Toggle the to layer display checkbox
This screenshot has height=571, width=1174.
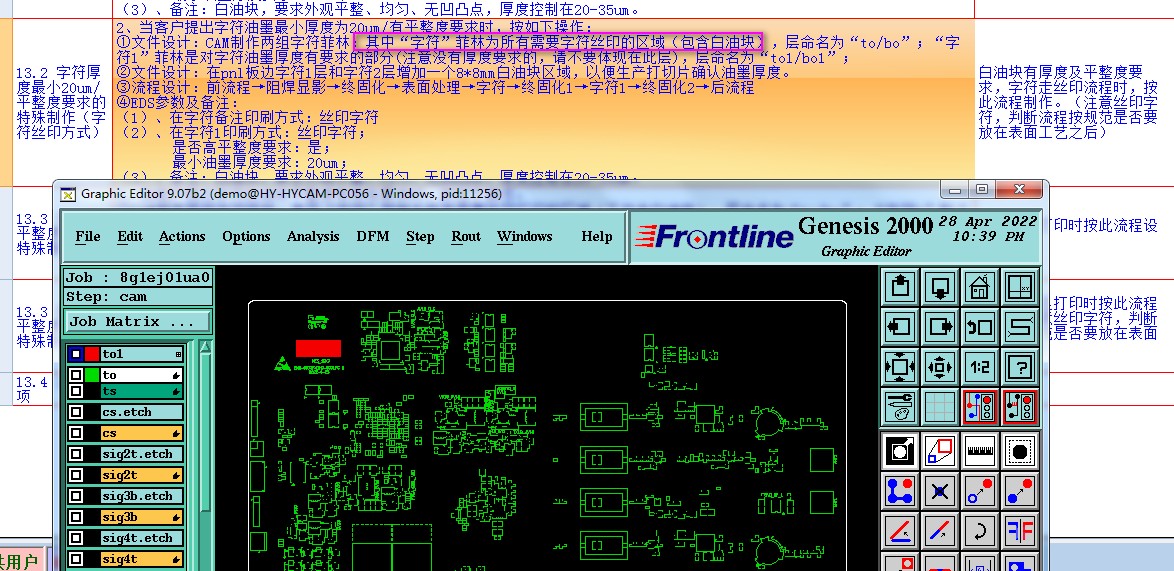pos(76,374)
